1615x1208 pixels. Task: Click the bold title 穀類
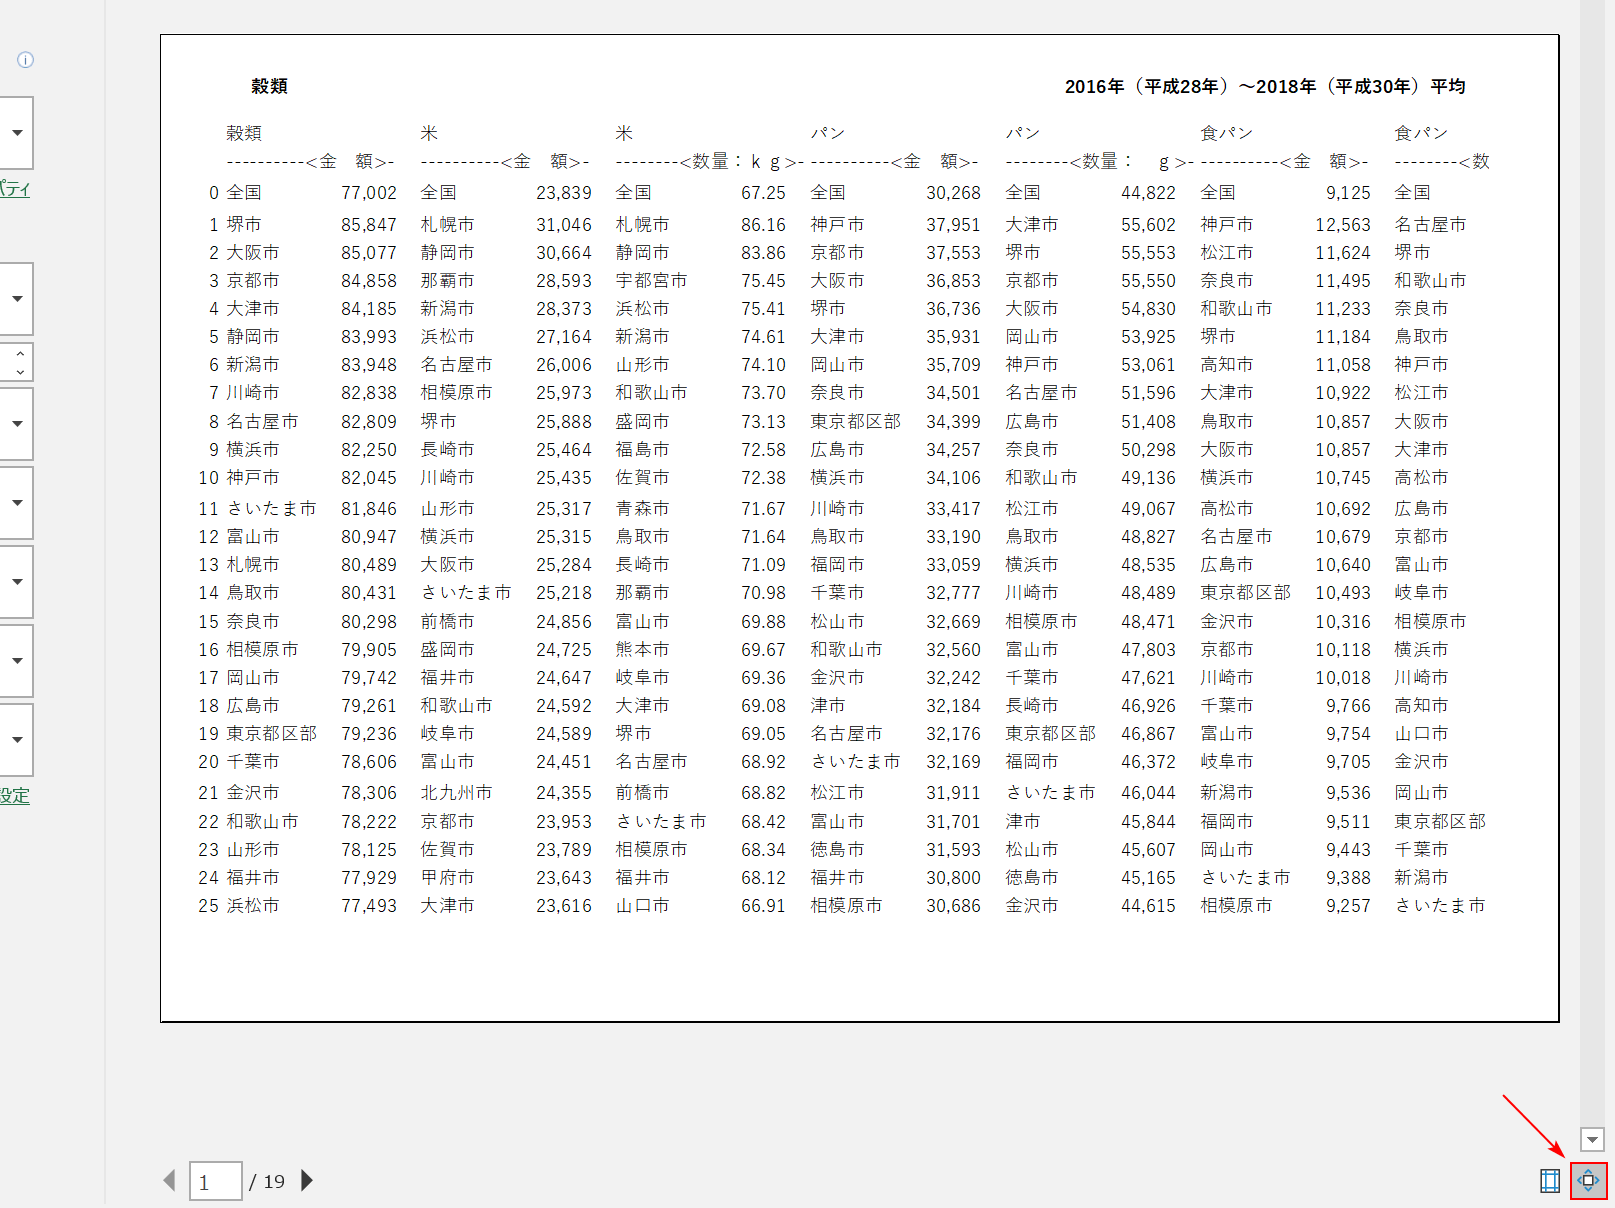coord(269,86)
